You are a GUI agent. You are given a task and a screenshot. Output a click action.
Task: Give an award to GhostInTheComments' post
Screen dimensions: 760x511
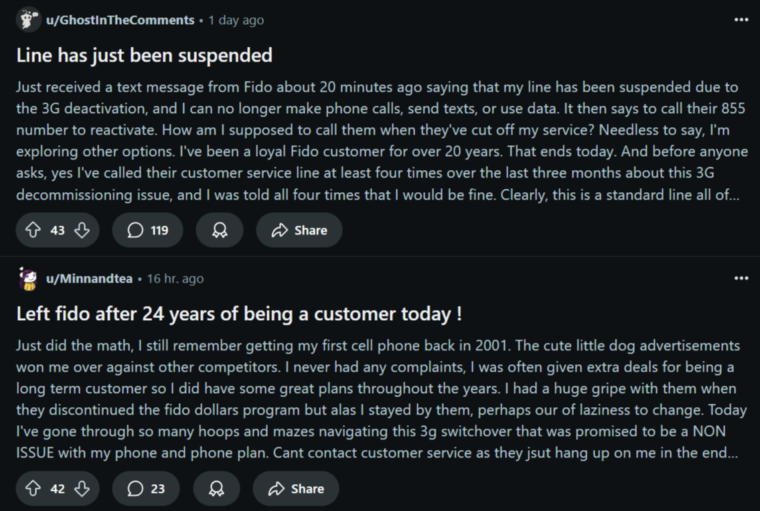(x=219, y=230)
